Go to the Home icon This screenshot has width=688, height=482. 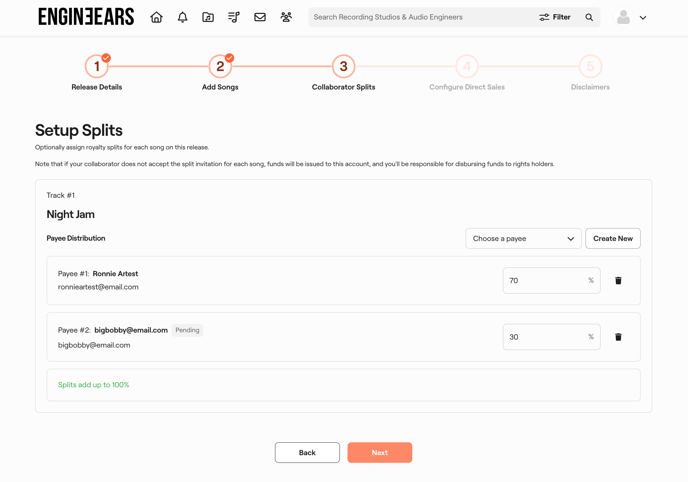(156, 17)
